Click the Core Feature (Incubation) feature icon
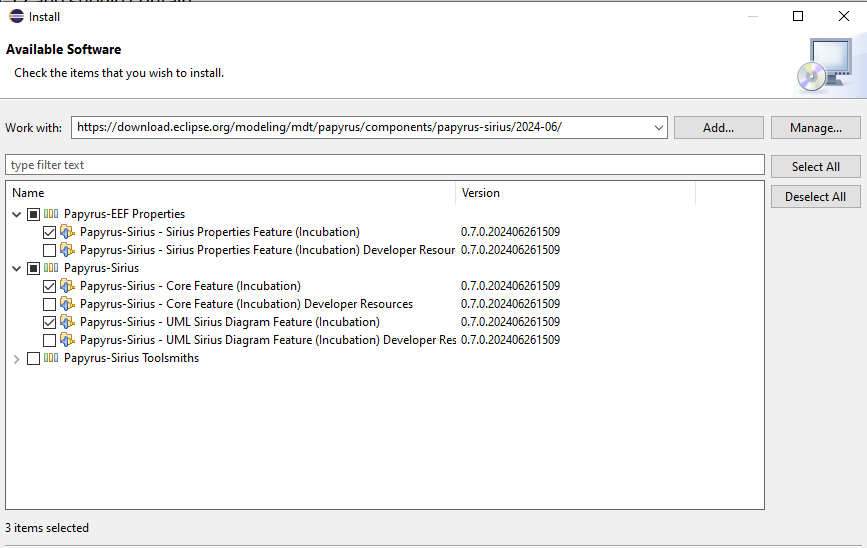Viewport: 867px width, 548px height. 68,286
